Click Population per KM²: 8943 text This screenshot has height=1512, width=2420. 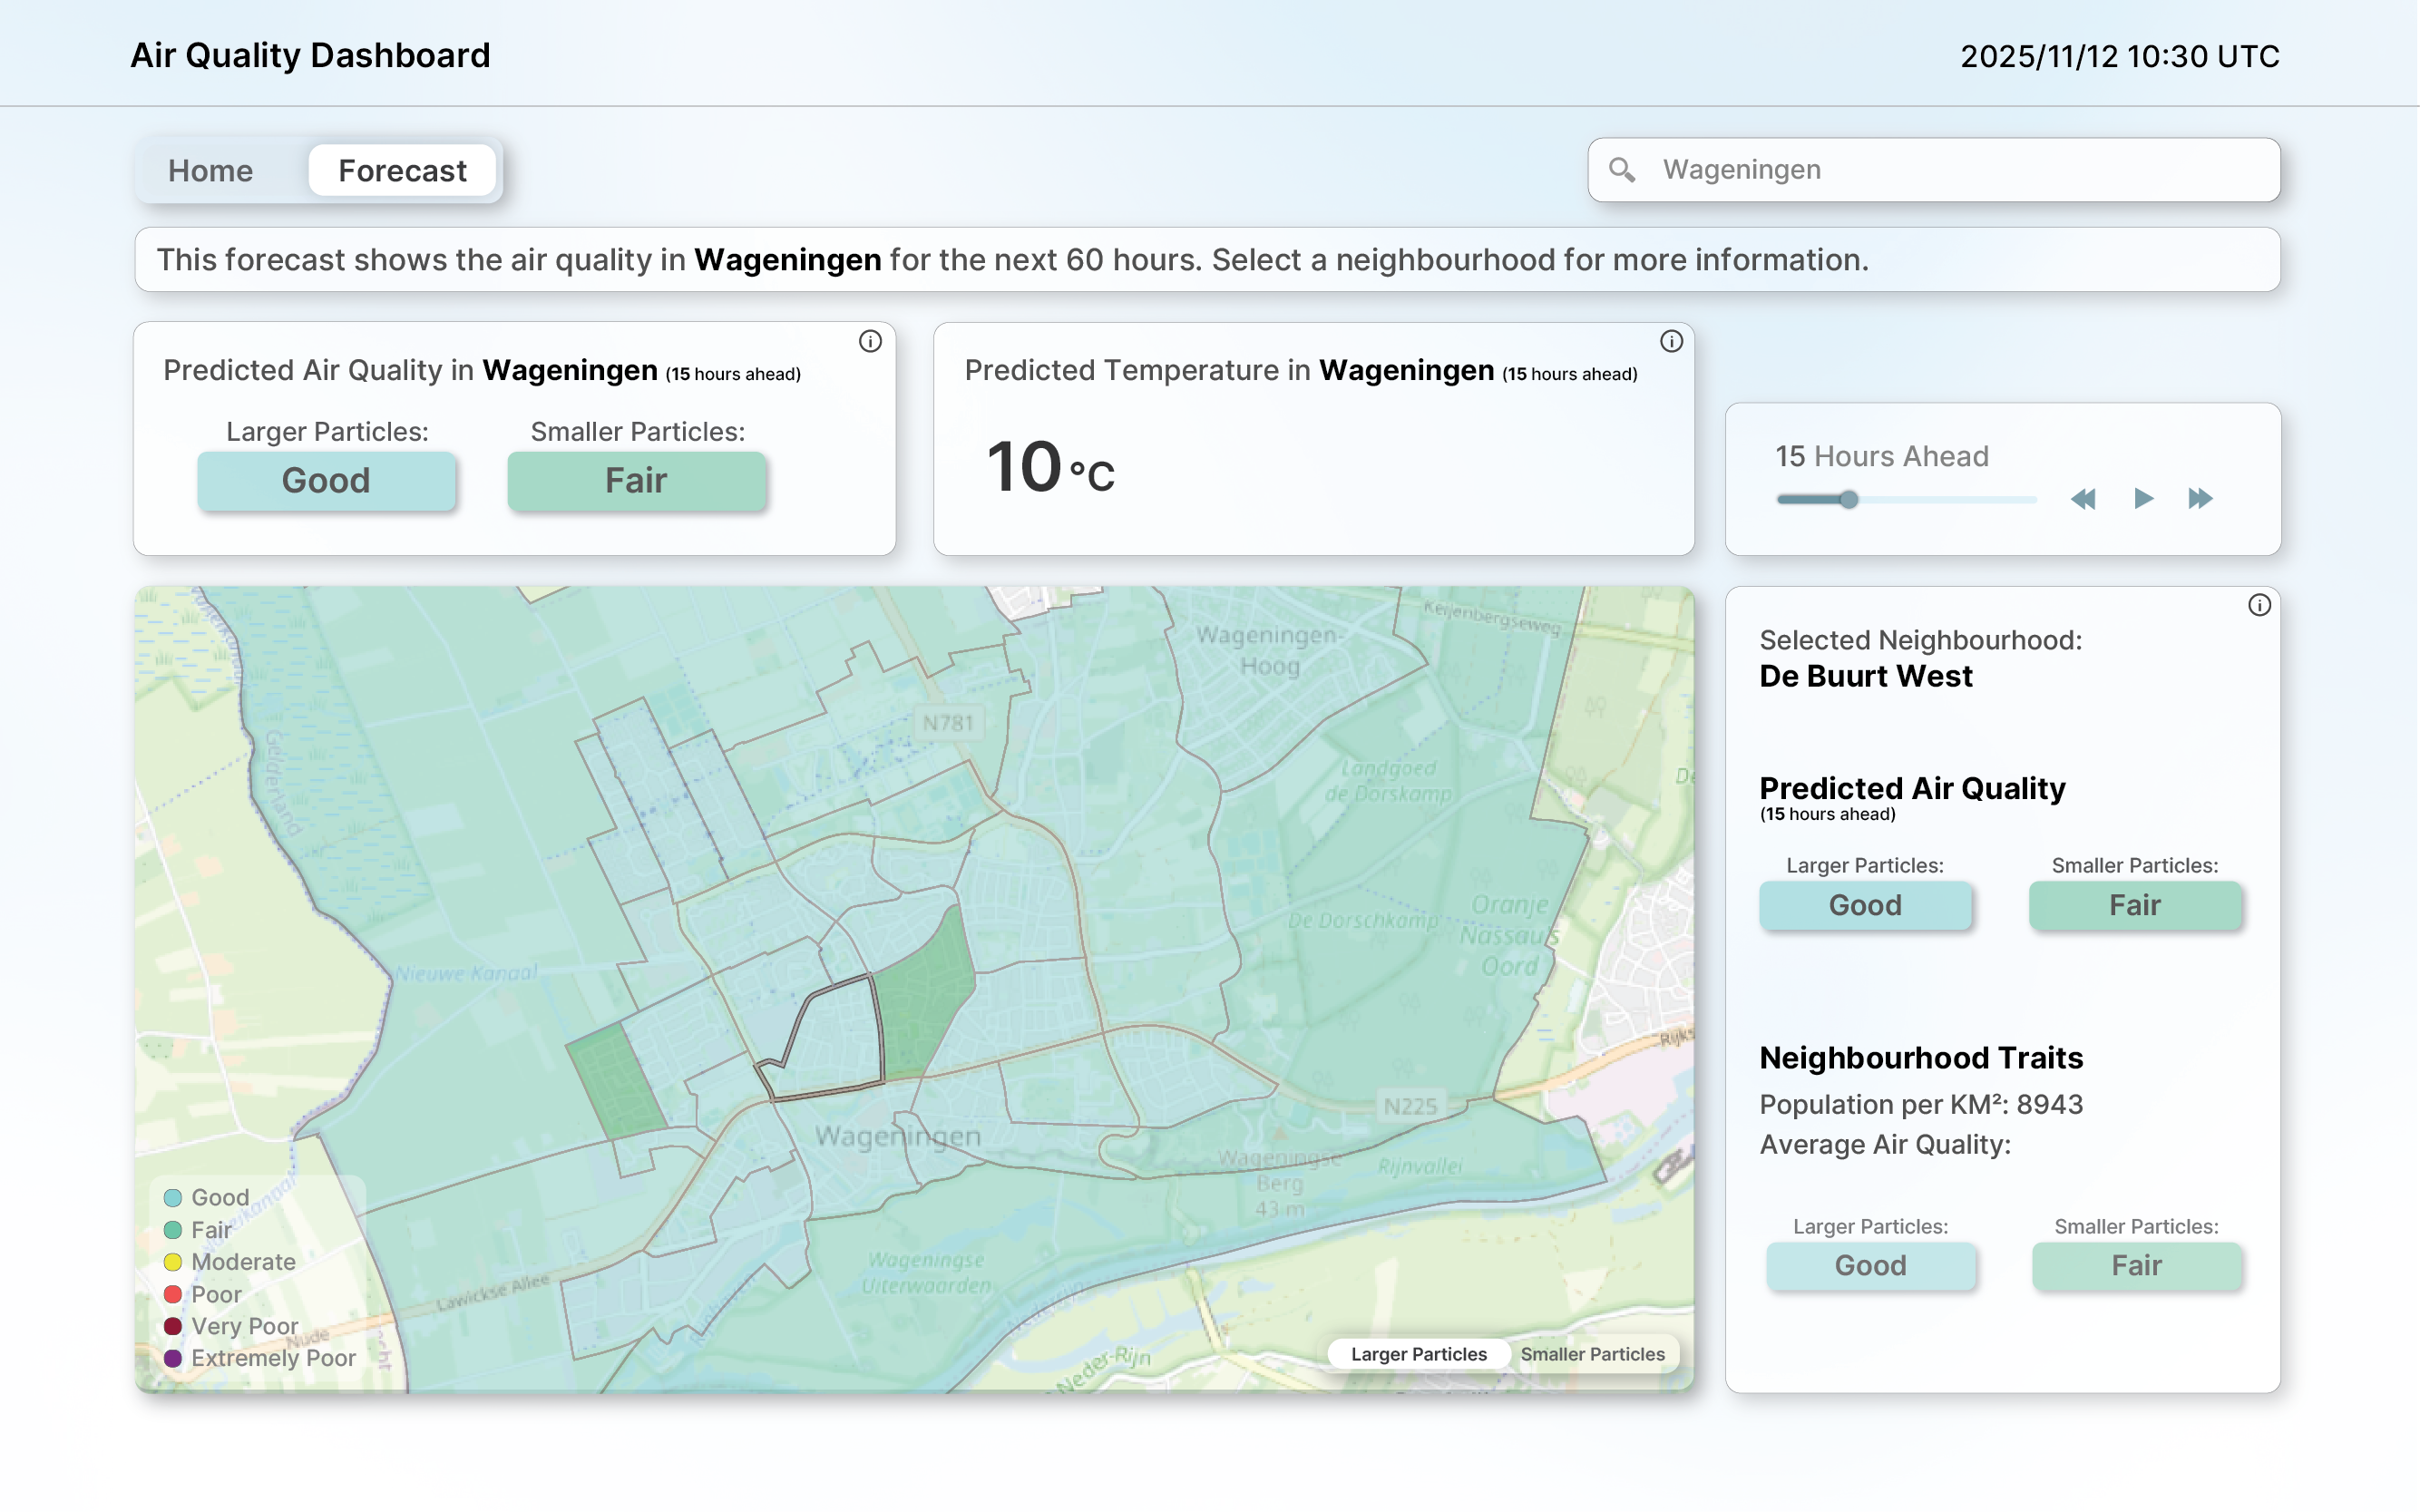click(1921, 1104)
